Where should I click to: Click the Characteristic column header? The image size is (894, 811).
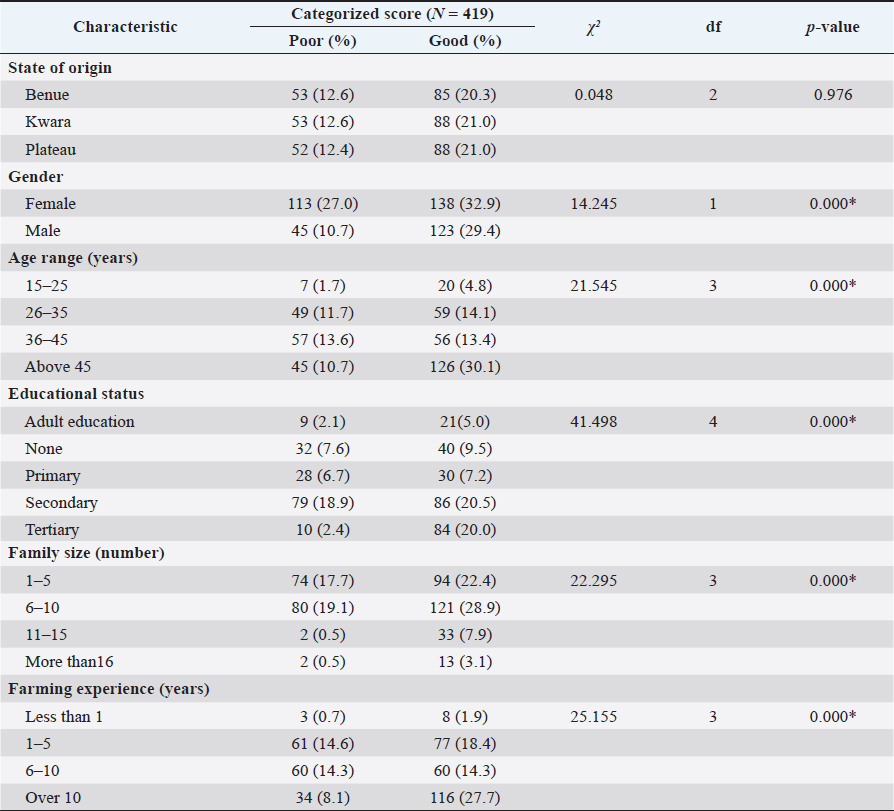[x=125, y=27]
